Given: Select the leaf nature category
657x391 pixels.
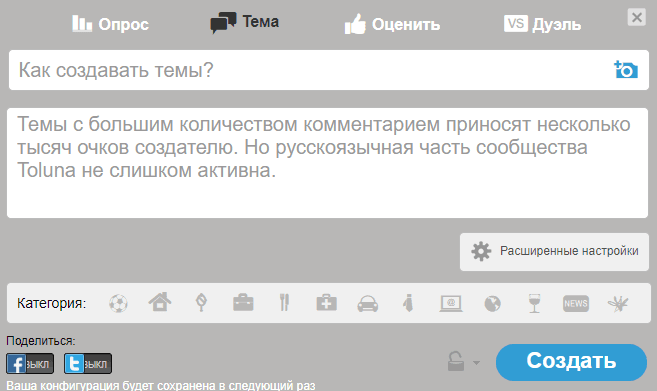Looking at the screenshot, I should pyautogui.click(x=201, y=303).
